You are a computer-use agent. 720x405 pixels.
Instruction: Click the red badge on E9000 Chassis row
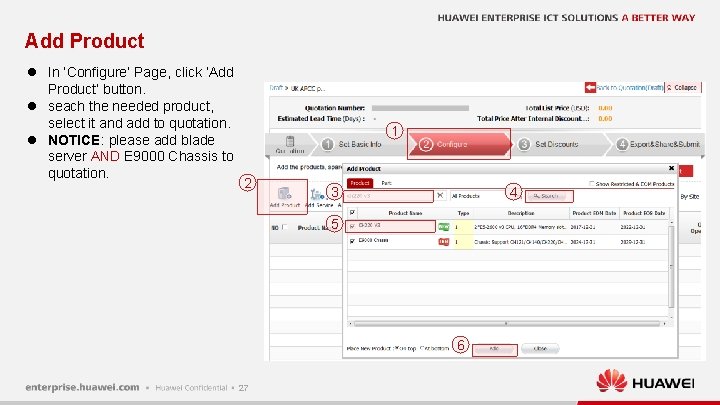tap(444, 242)
